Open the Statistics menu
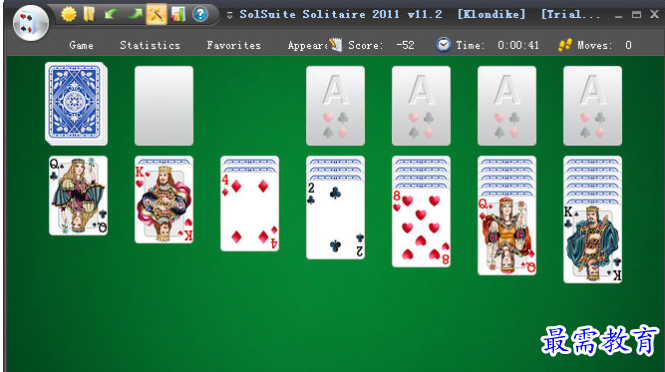Viewport: 665px width, 372px height. point(150,45)
